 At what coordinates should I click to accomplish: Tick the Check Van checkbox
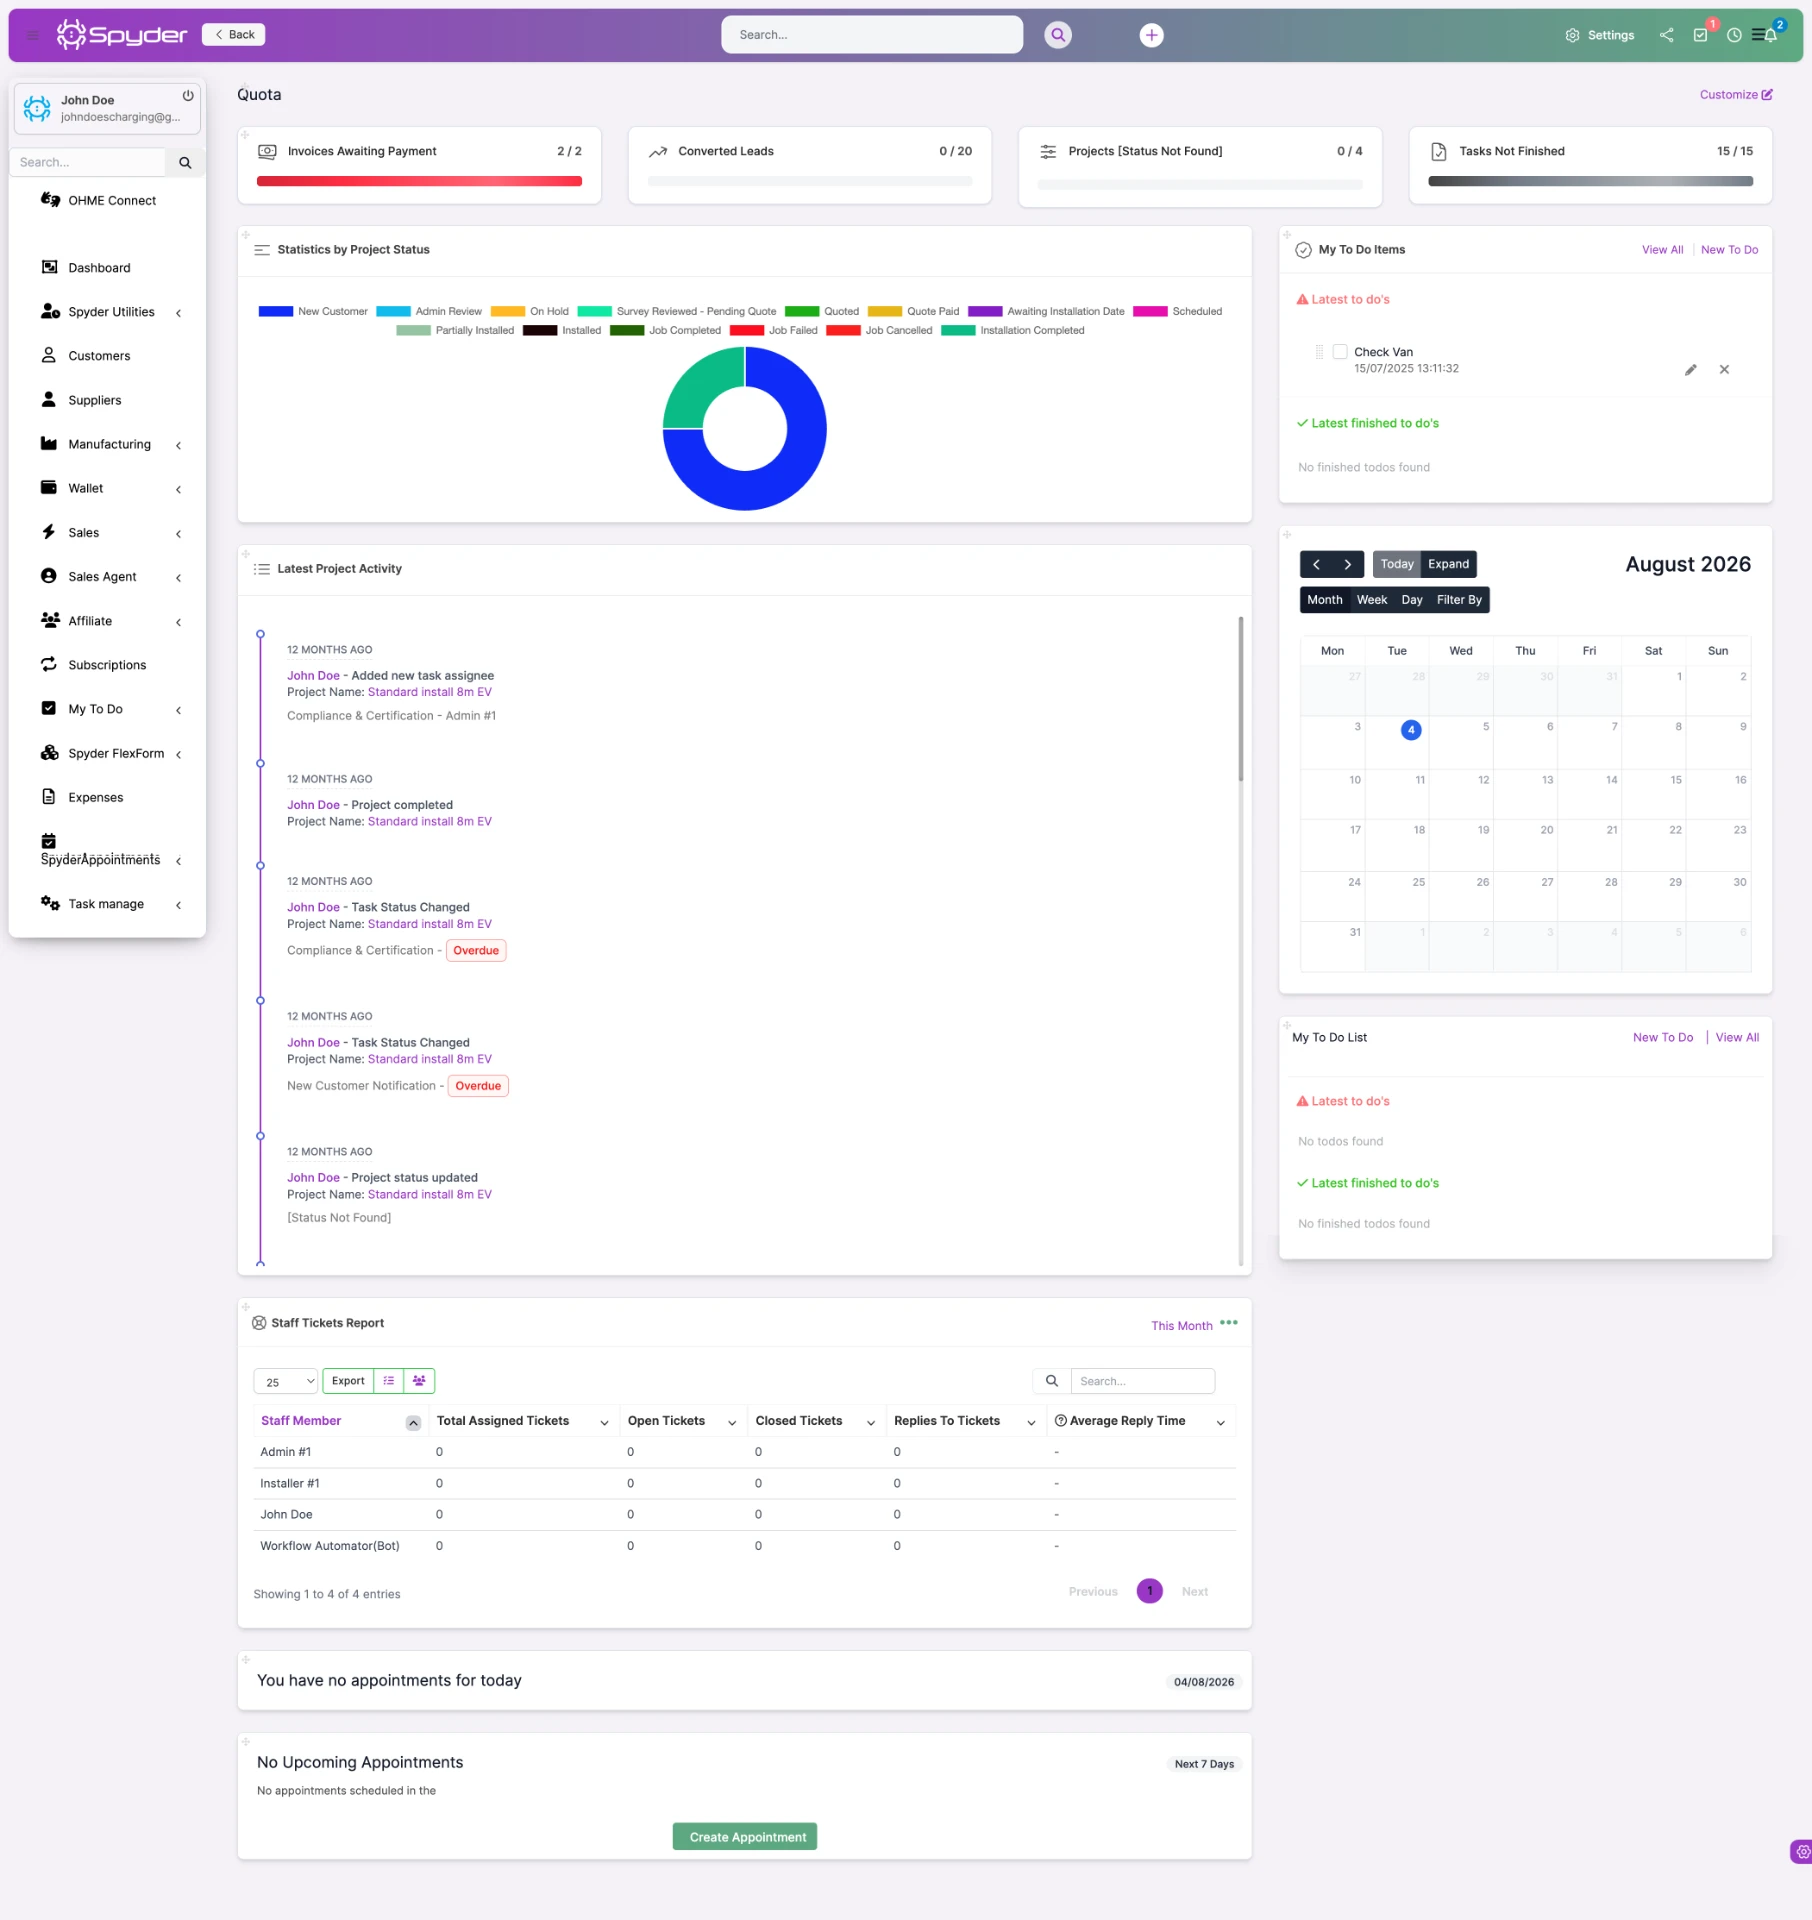[x=1340, y=352]
